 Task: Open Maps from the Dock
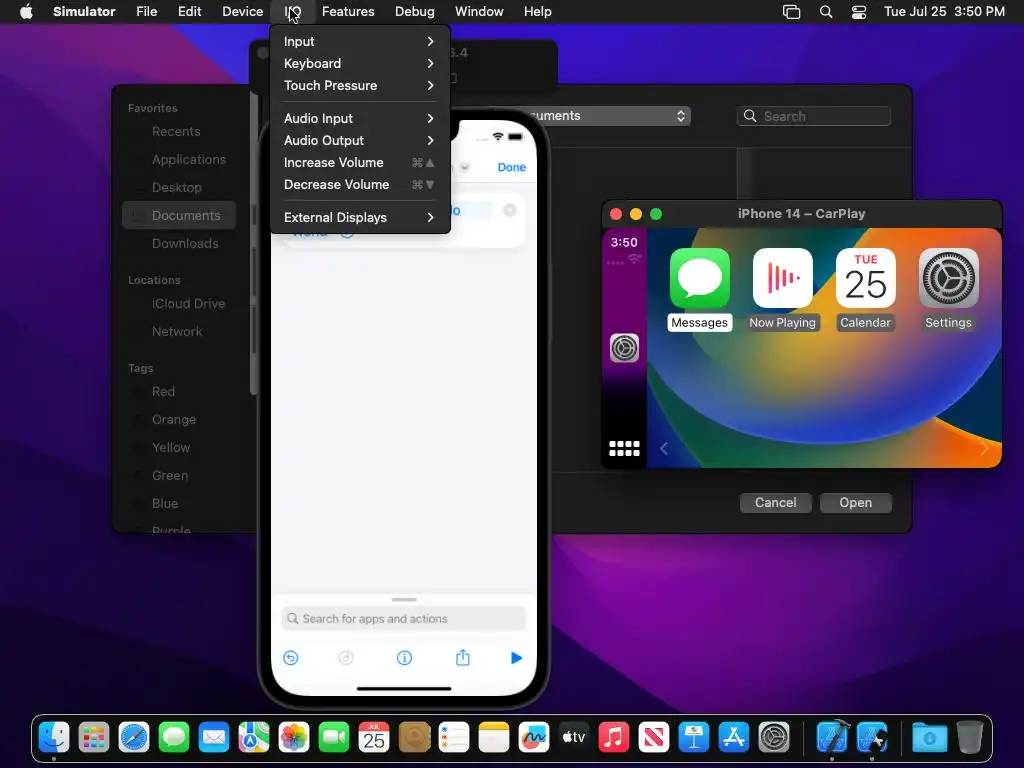[254, 738]
